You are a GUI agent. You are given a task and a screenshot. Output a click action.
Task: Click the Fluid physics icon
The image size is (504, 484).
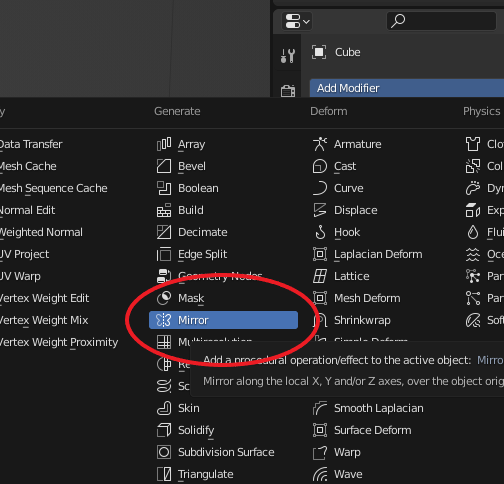(x=473, y=232)
